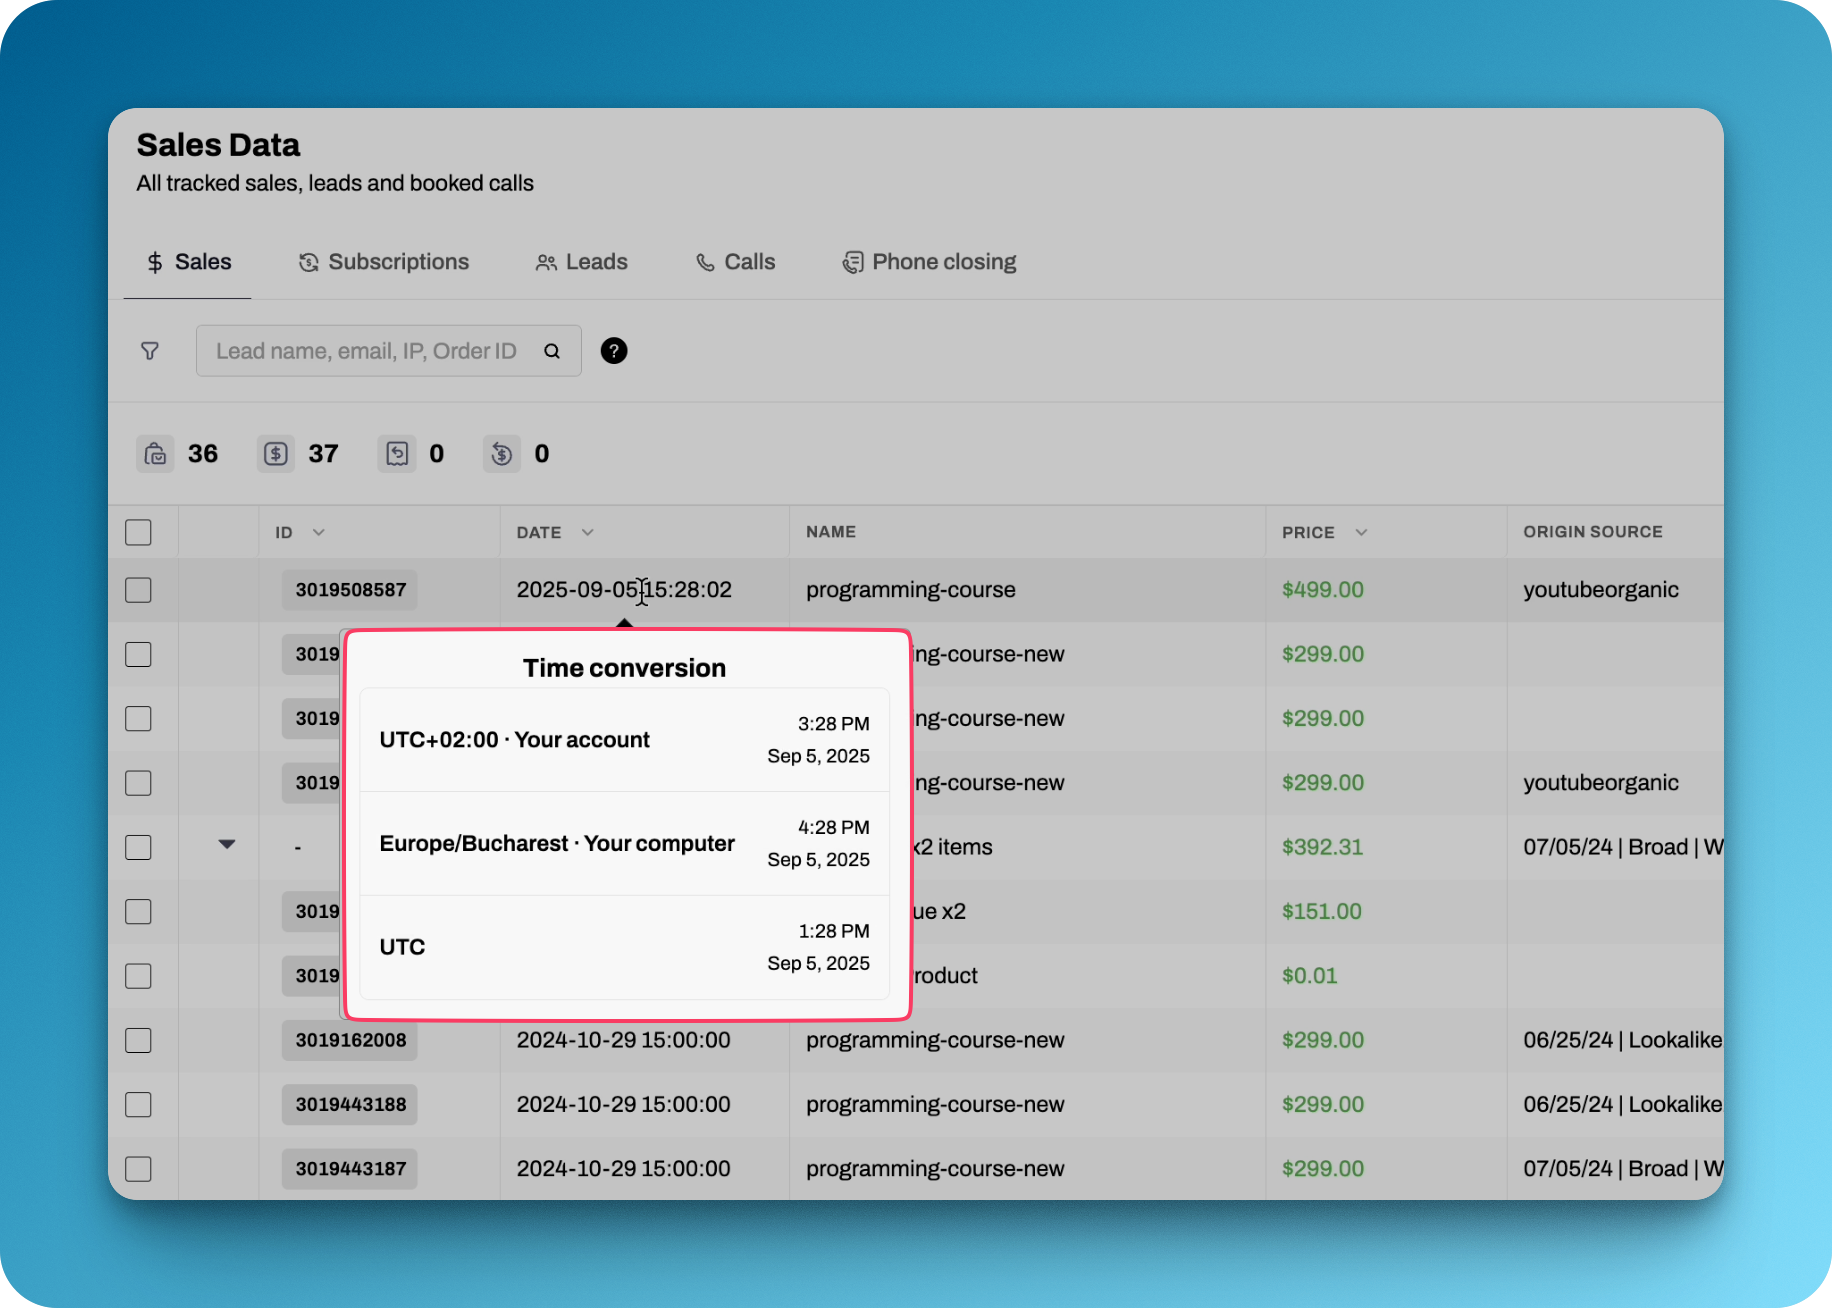Click the search magnifier icon
1832x1308 pixels.
[x=552, y=351]
